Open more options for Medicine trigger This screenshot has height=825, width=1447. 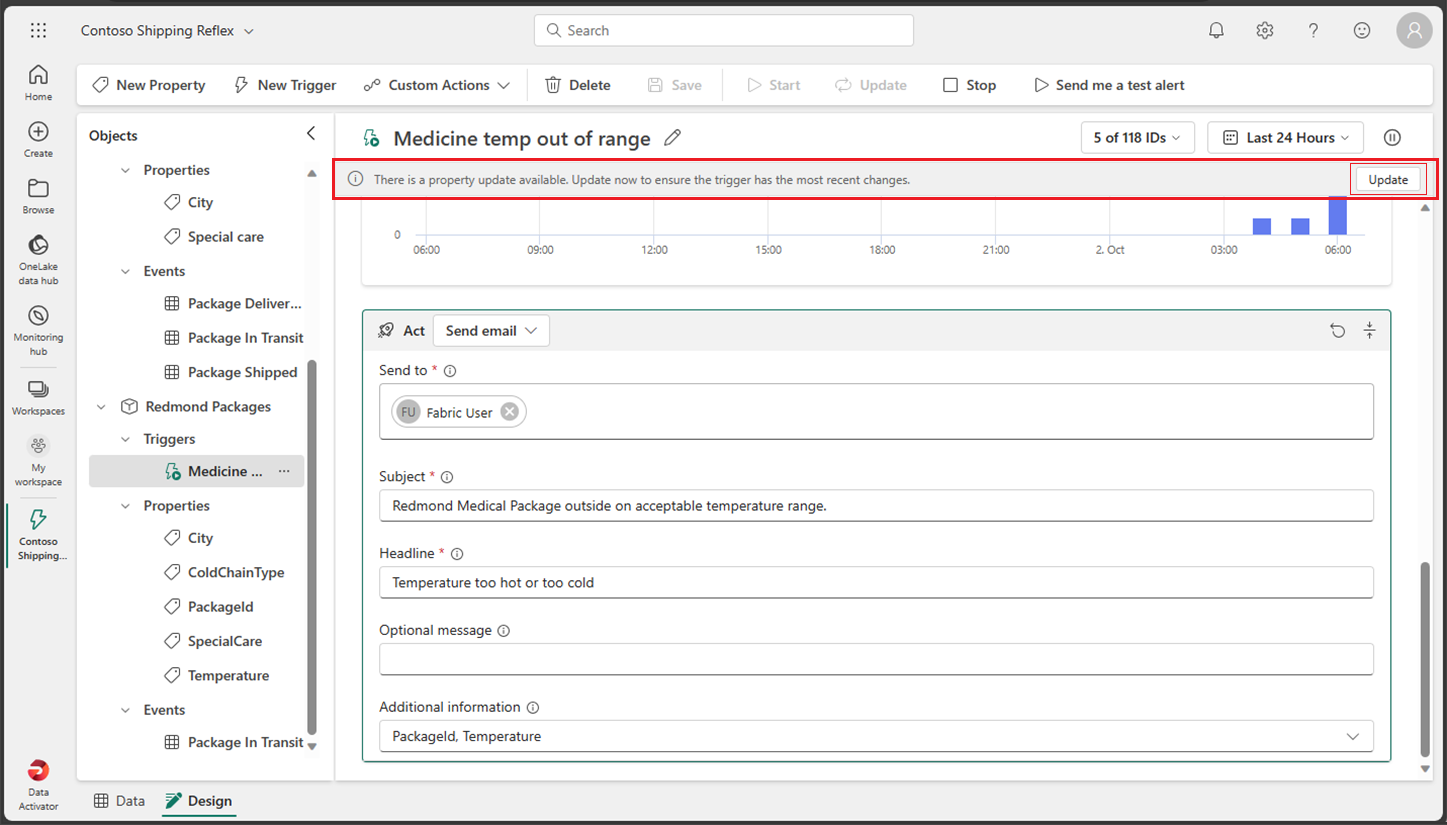click(x=284, y=471)
